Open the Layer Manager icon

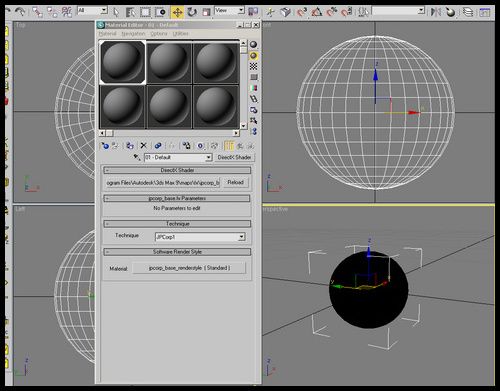(x=468, y=13)
